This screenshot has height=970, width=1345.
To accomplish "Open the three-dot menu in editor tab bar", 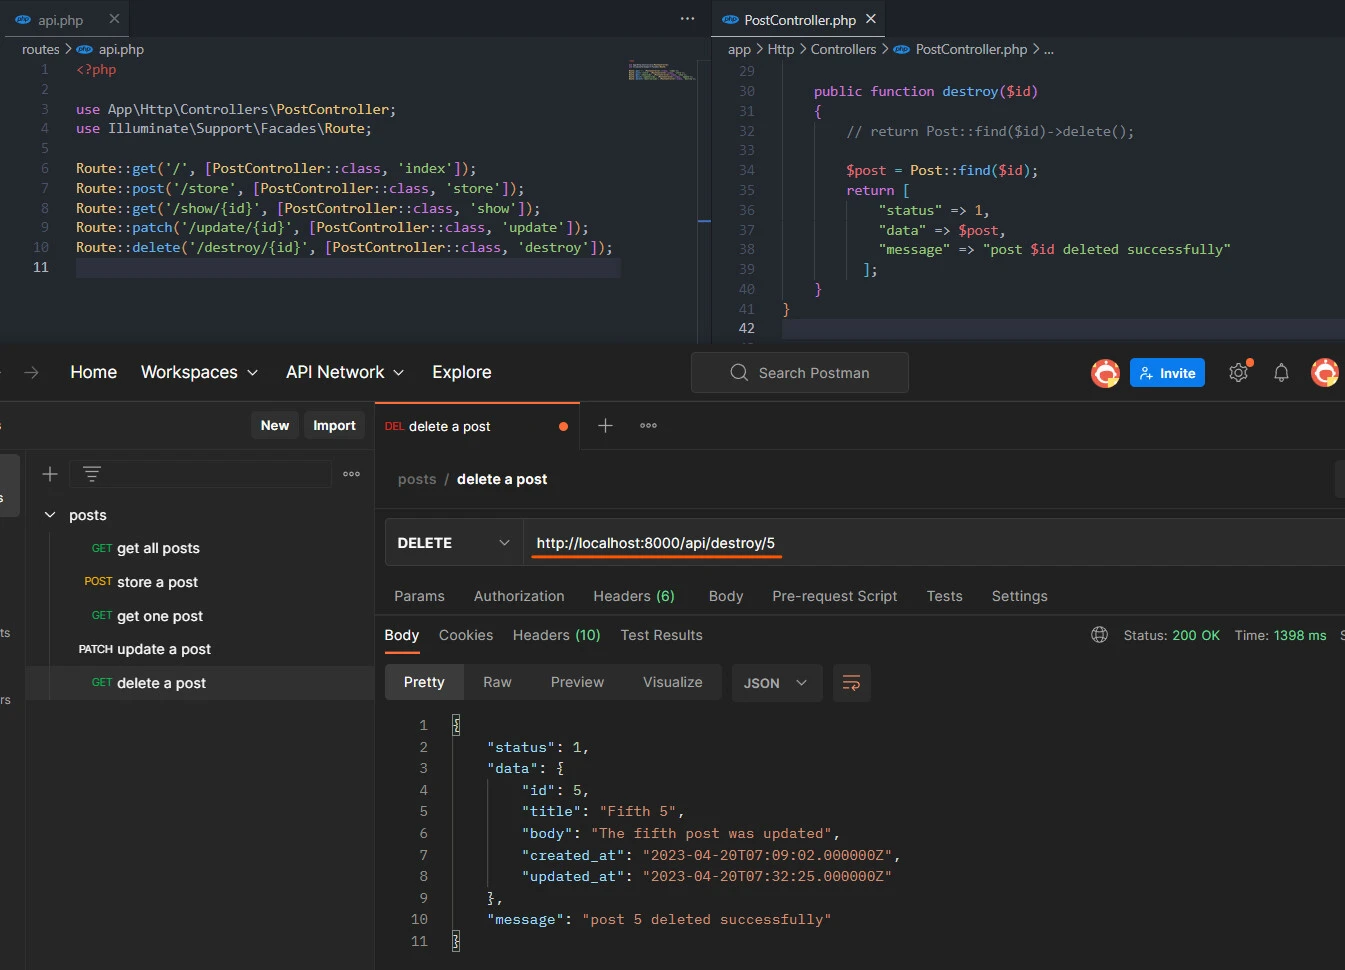I will coord(687,19).
